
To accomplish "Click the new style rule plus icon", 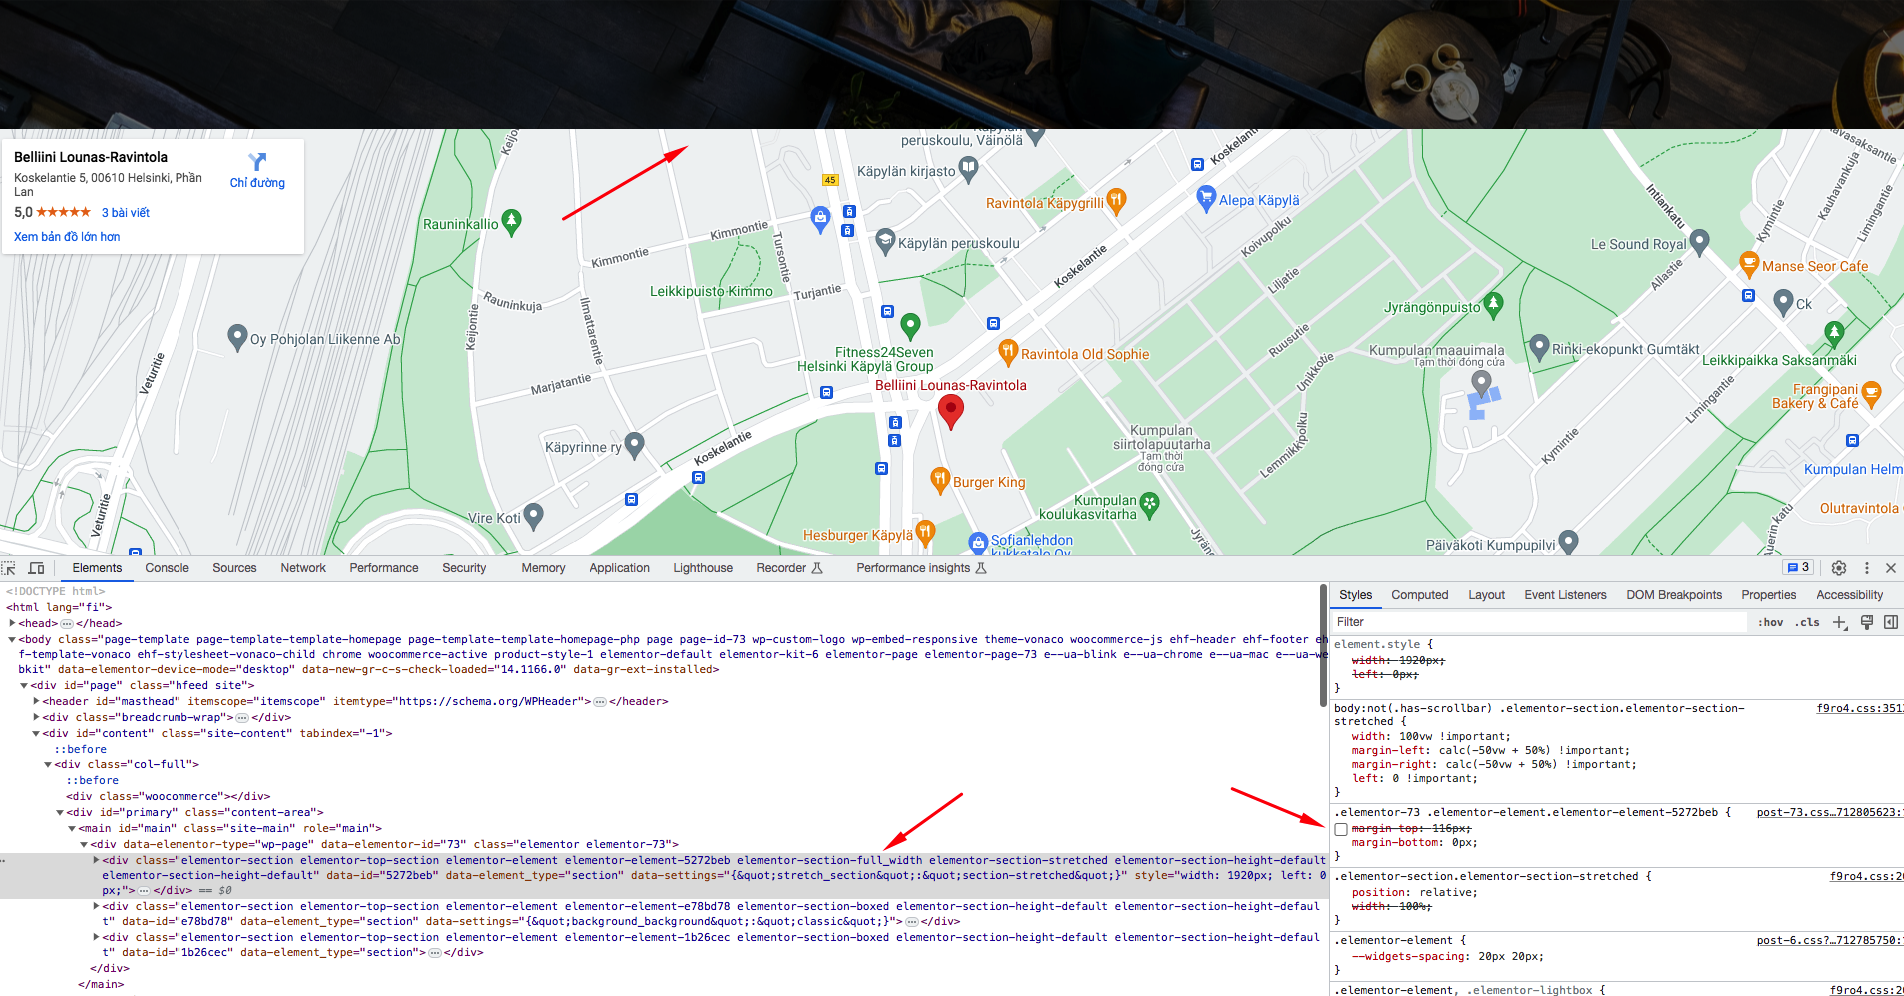I will pos(1840,622).
